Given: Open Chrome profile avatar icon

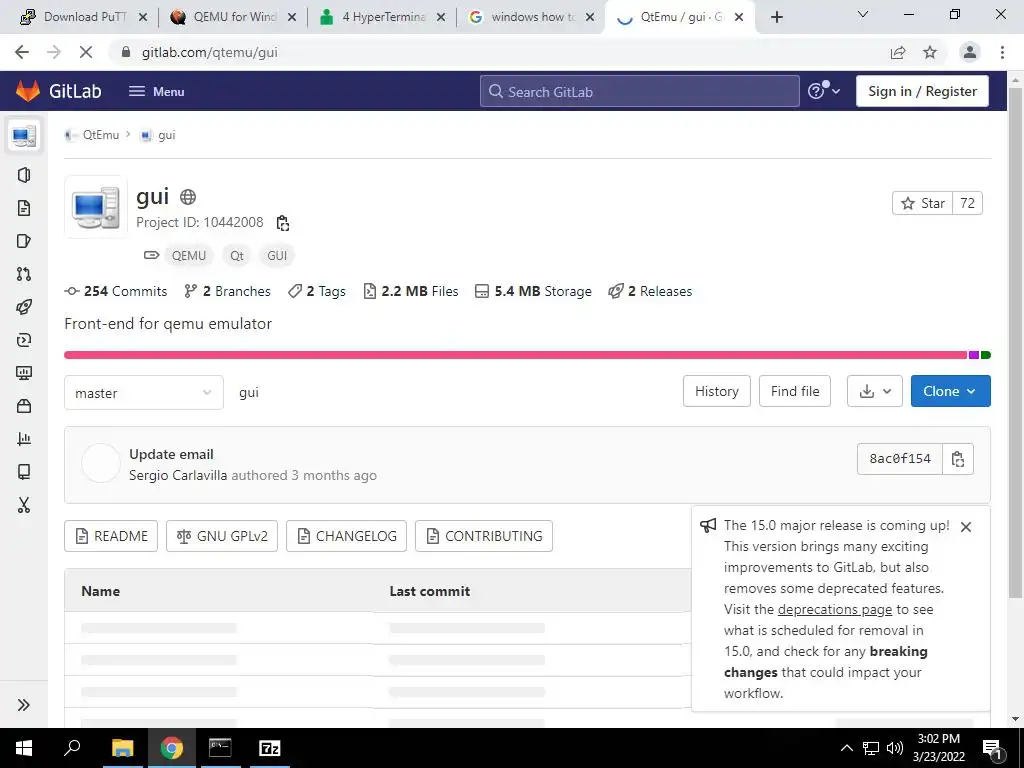Looking at the screenshot, I should [970, 52].
